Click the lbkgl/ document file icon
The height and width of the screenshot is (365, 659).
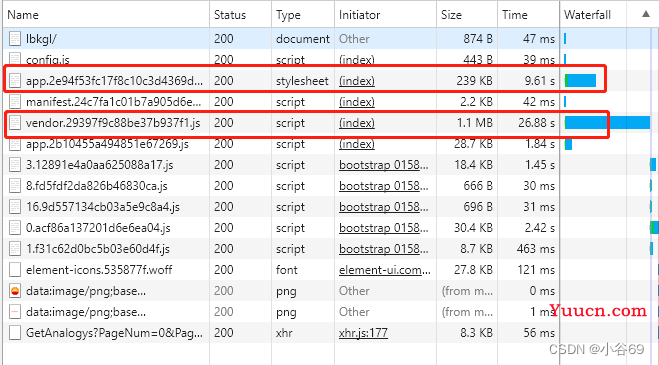(x=15, y=39)
